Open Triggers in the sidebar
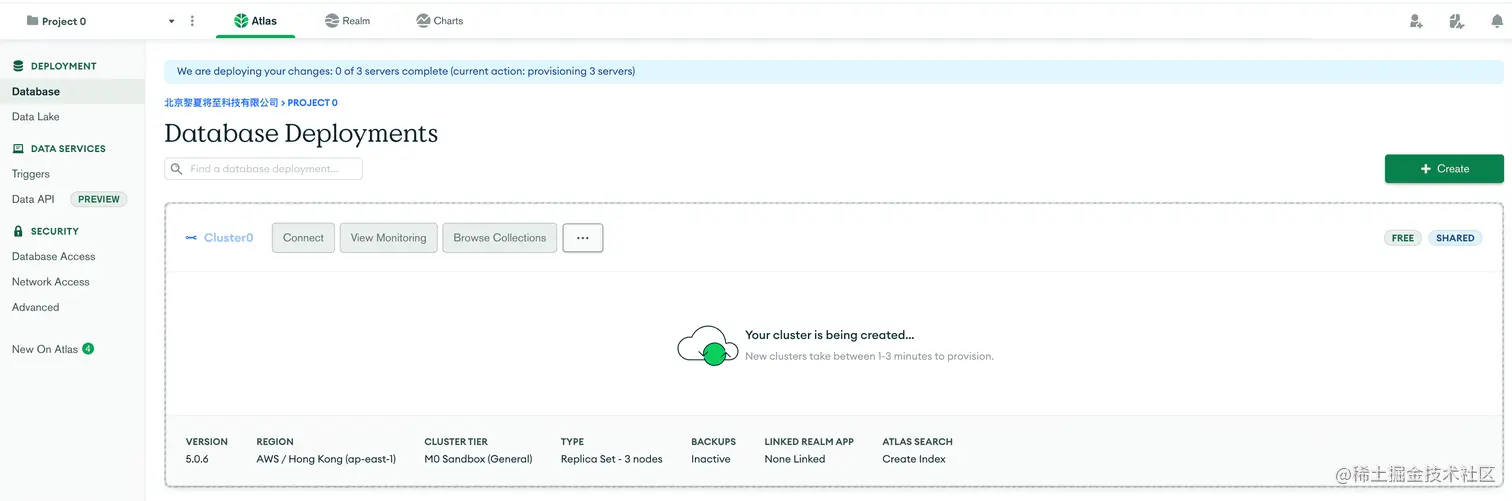 coord(31,174)
